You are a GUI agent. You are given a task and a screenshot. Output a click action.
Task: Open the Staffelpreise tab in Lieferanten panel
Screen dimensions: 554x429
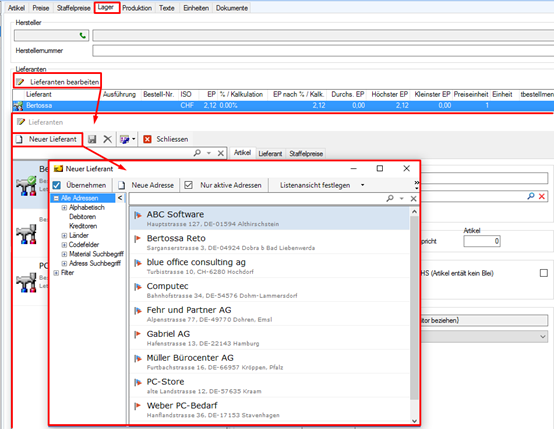coord(306,154)
